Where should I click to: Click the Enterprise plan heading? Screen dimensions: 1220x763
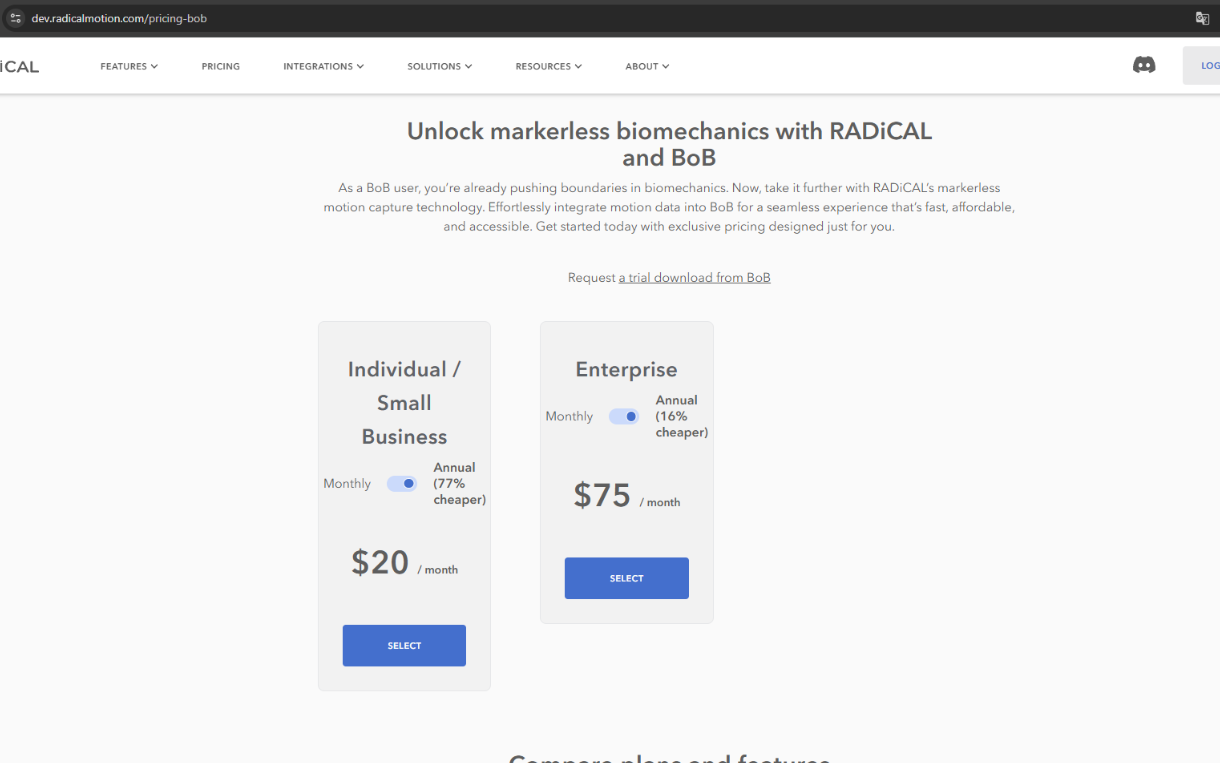627,370
